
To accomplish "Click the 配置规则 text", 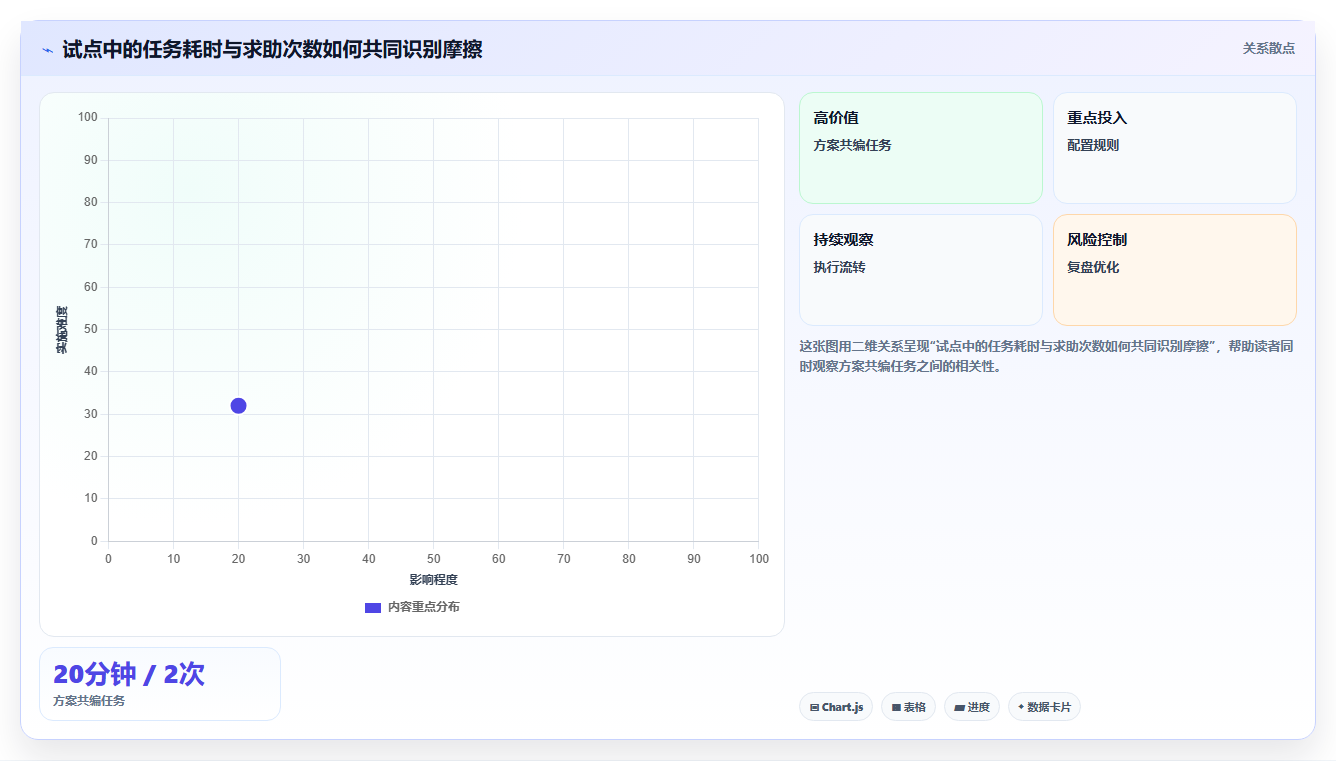I will pyautogui.click(x=1093, y=145).
